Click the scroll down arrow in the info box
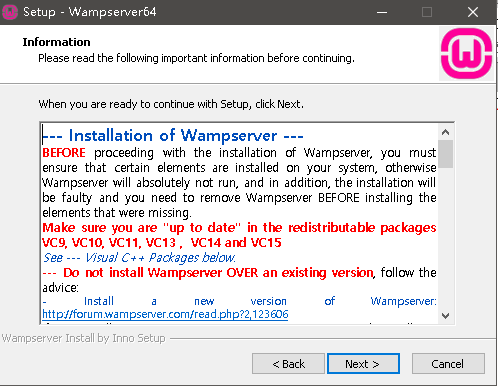498x386 pixels. coord(445,315)
